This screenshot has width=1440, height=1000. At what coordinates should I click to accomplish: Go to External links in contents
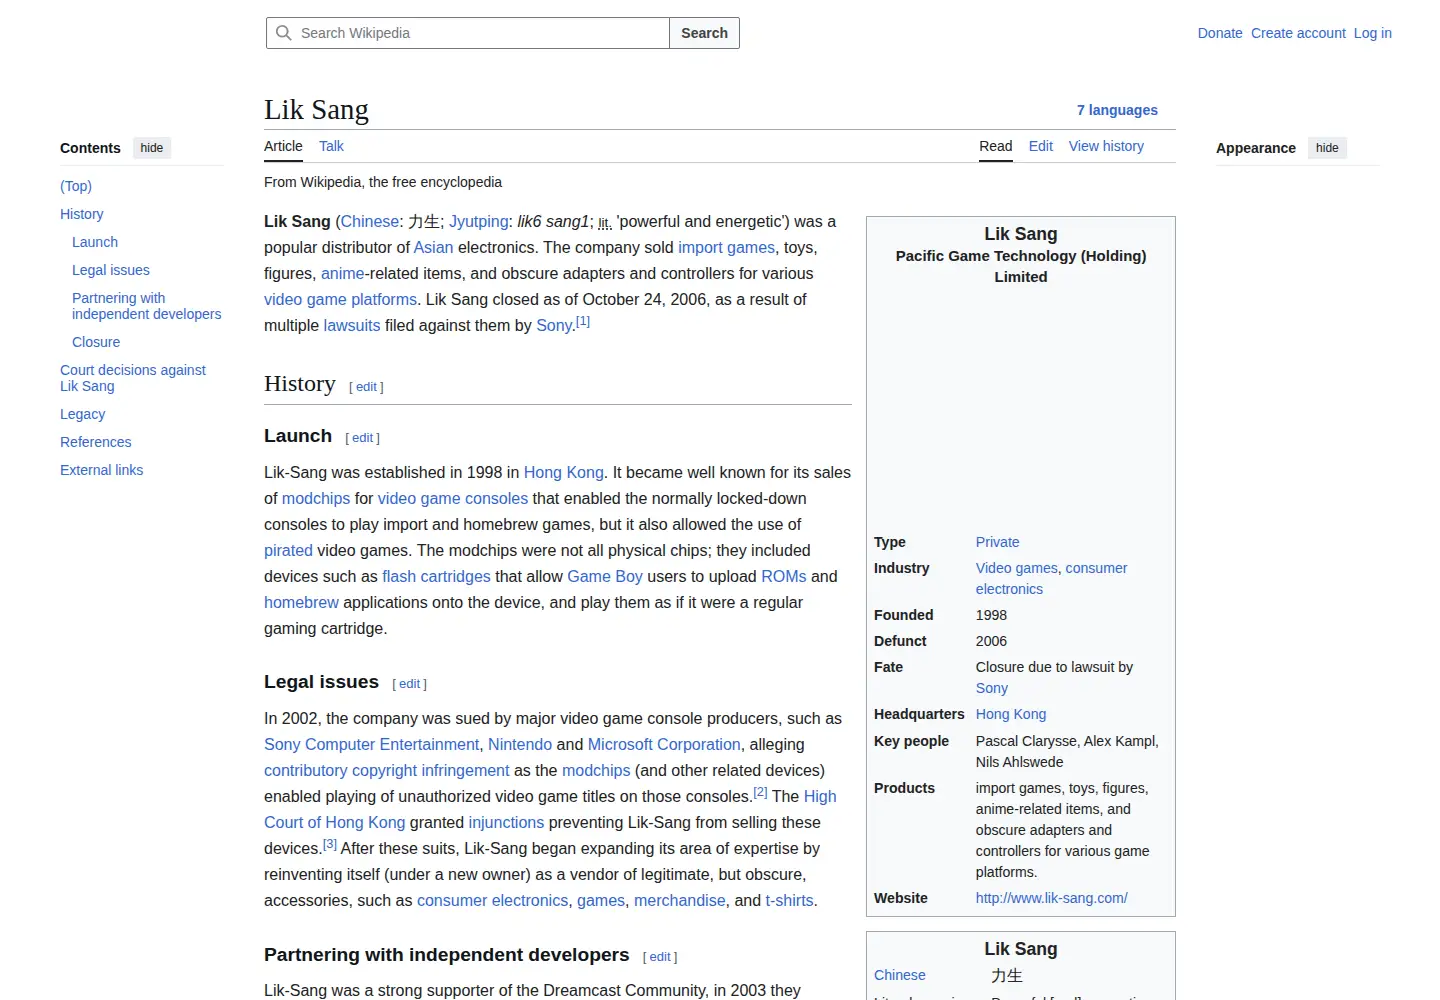101,470
